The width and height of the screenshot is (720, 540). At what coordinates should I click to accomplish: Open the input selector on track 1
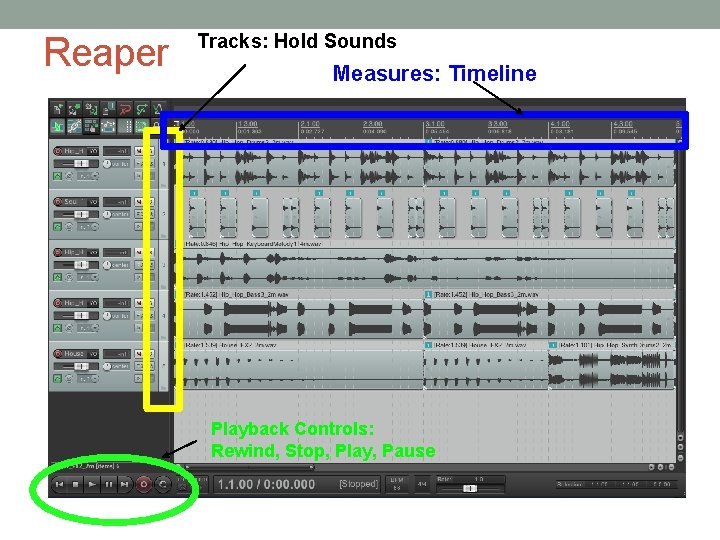(88, 176)
